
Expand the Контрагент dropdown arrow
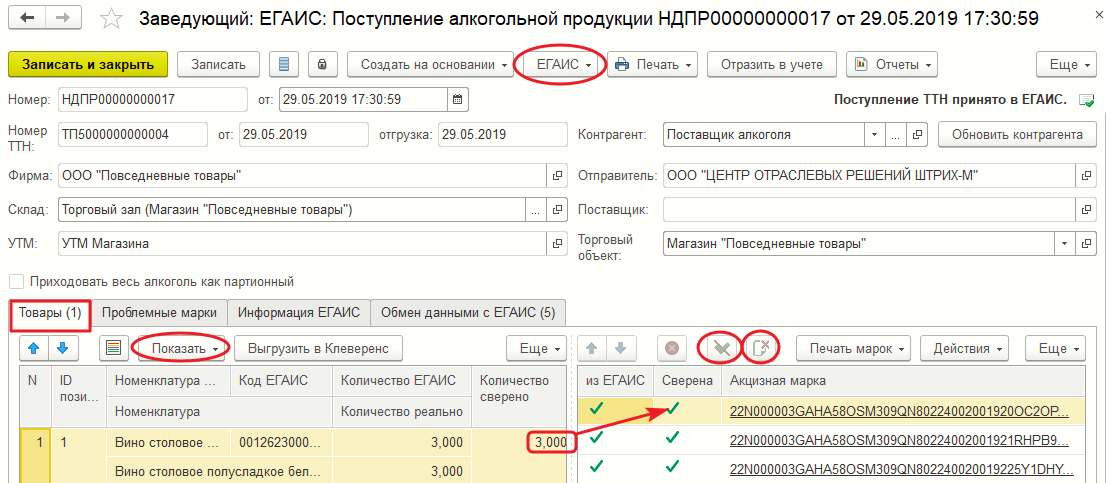875,135
